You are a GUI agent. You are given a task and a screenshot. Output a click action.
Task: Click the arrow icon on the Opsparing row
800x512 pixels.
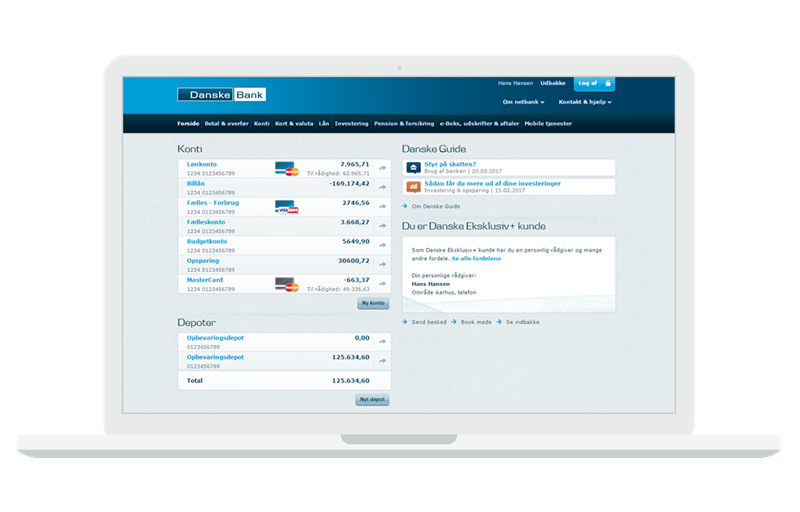(x=382, y=265)
